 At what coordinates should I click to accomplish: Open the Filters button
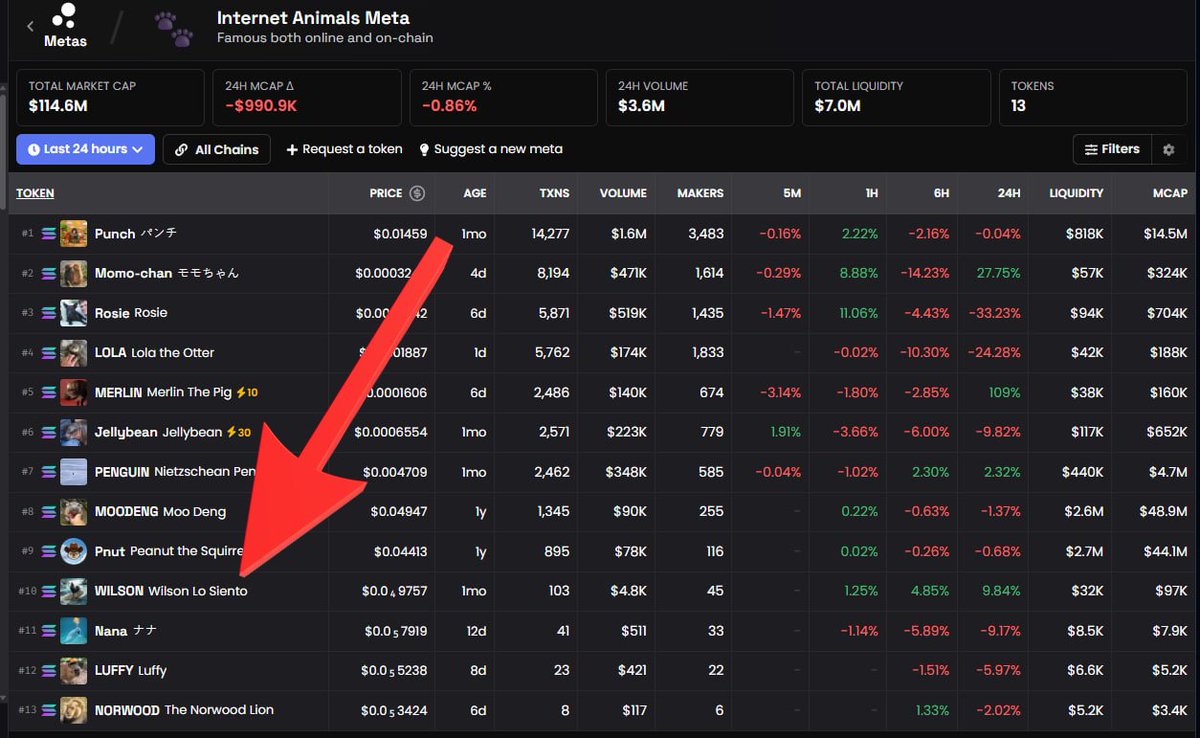[x=1112, y=149]
